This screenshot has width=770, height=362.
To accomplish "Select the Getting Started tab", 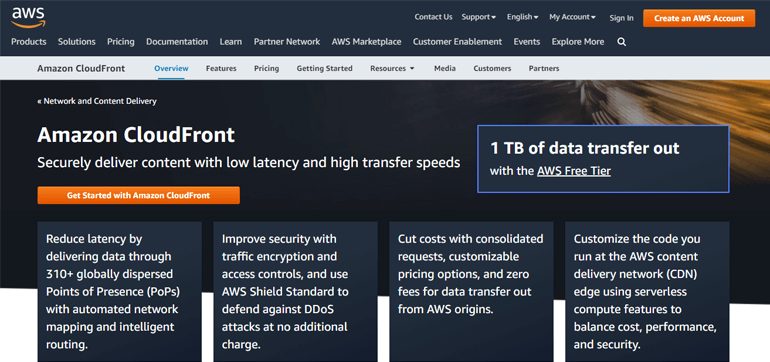I will click(x=325, y=68).
